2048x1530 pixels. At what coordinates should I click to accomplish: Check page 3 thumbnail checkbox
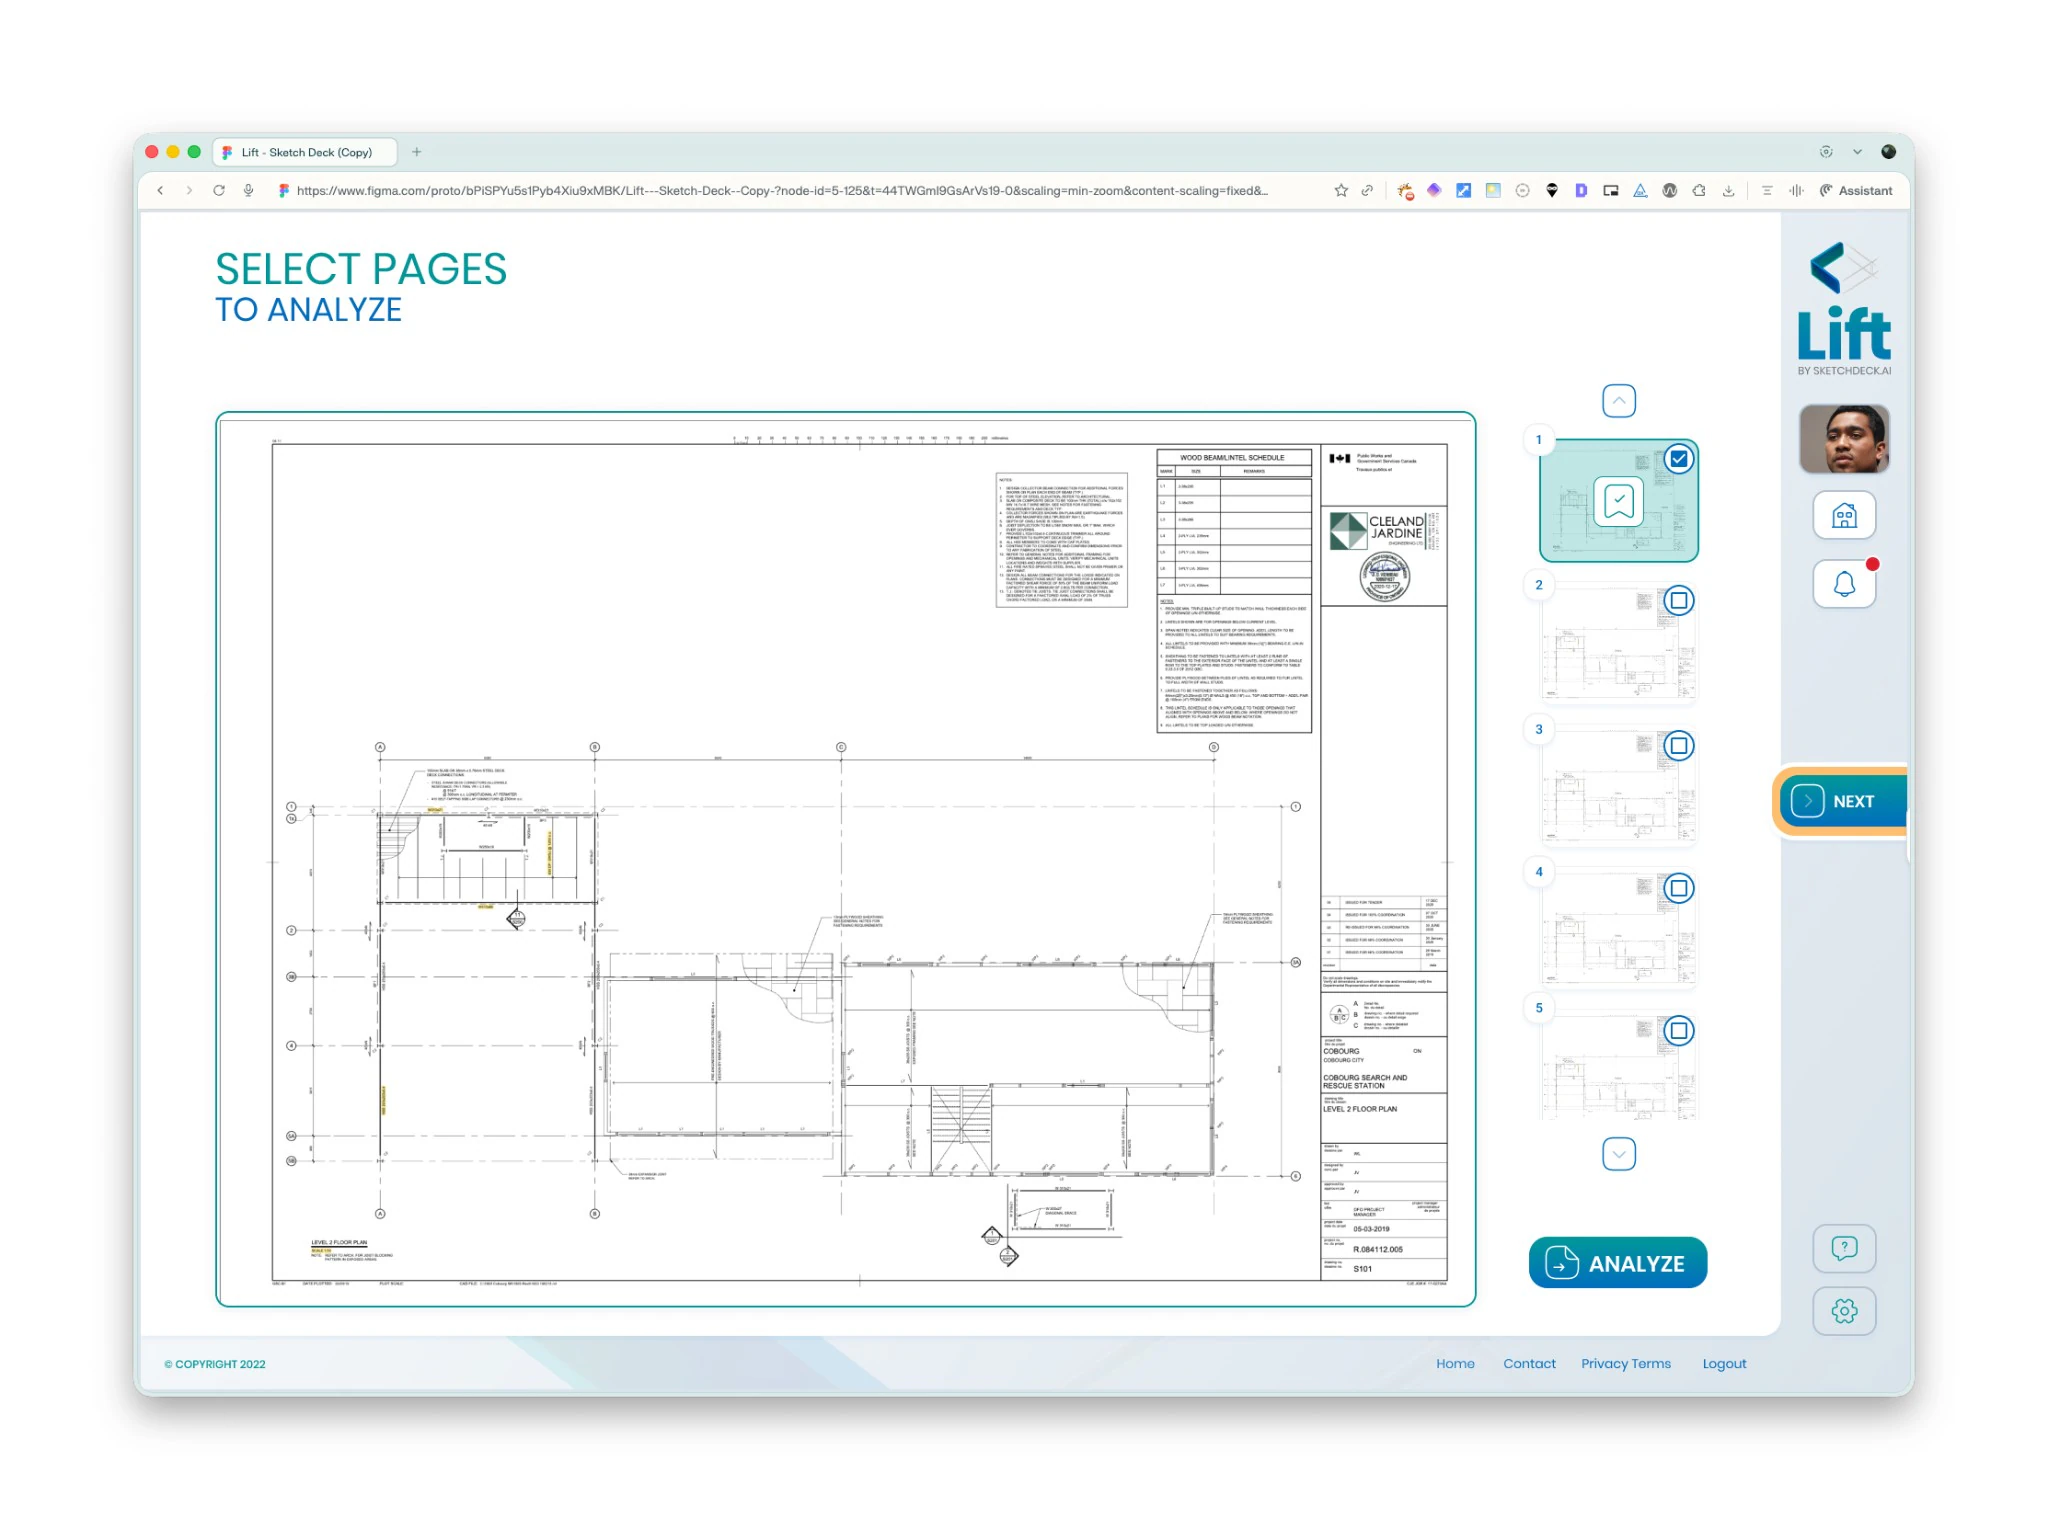1679,746
